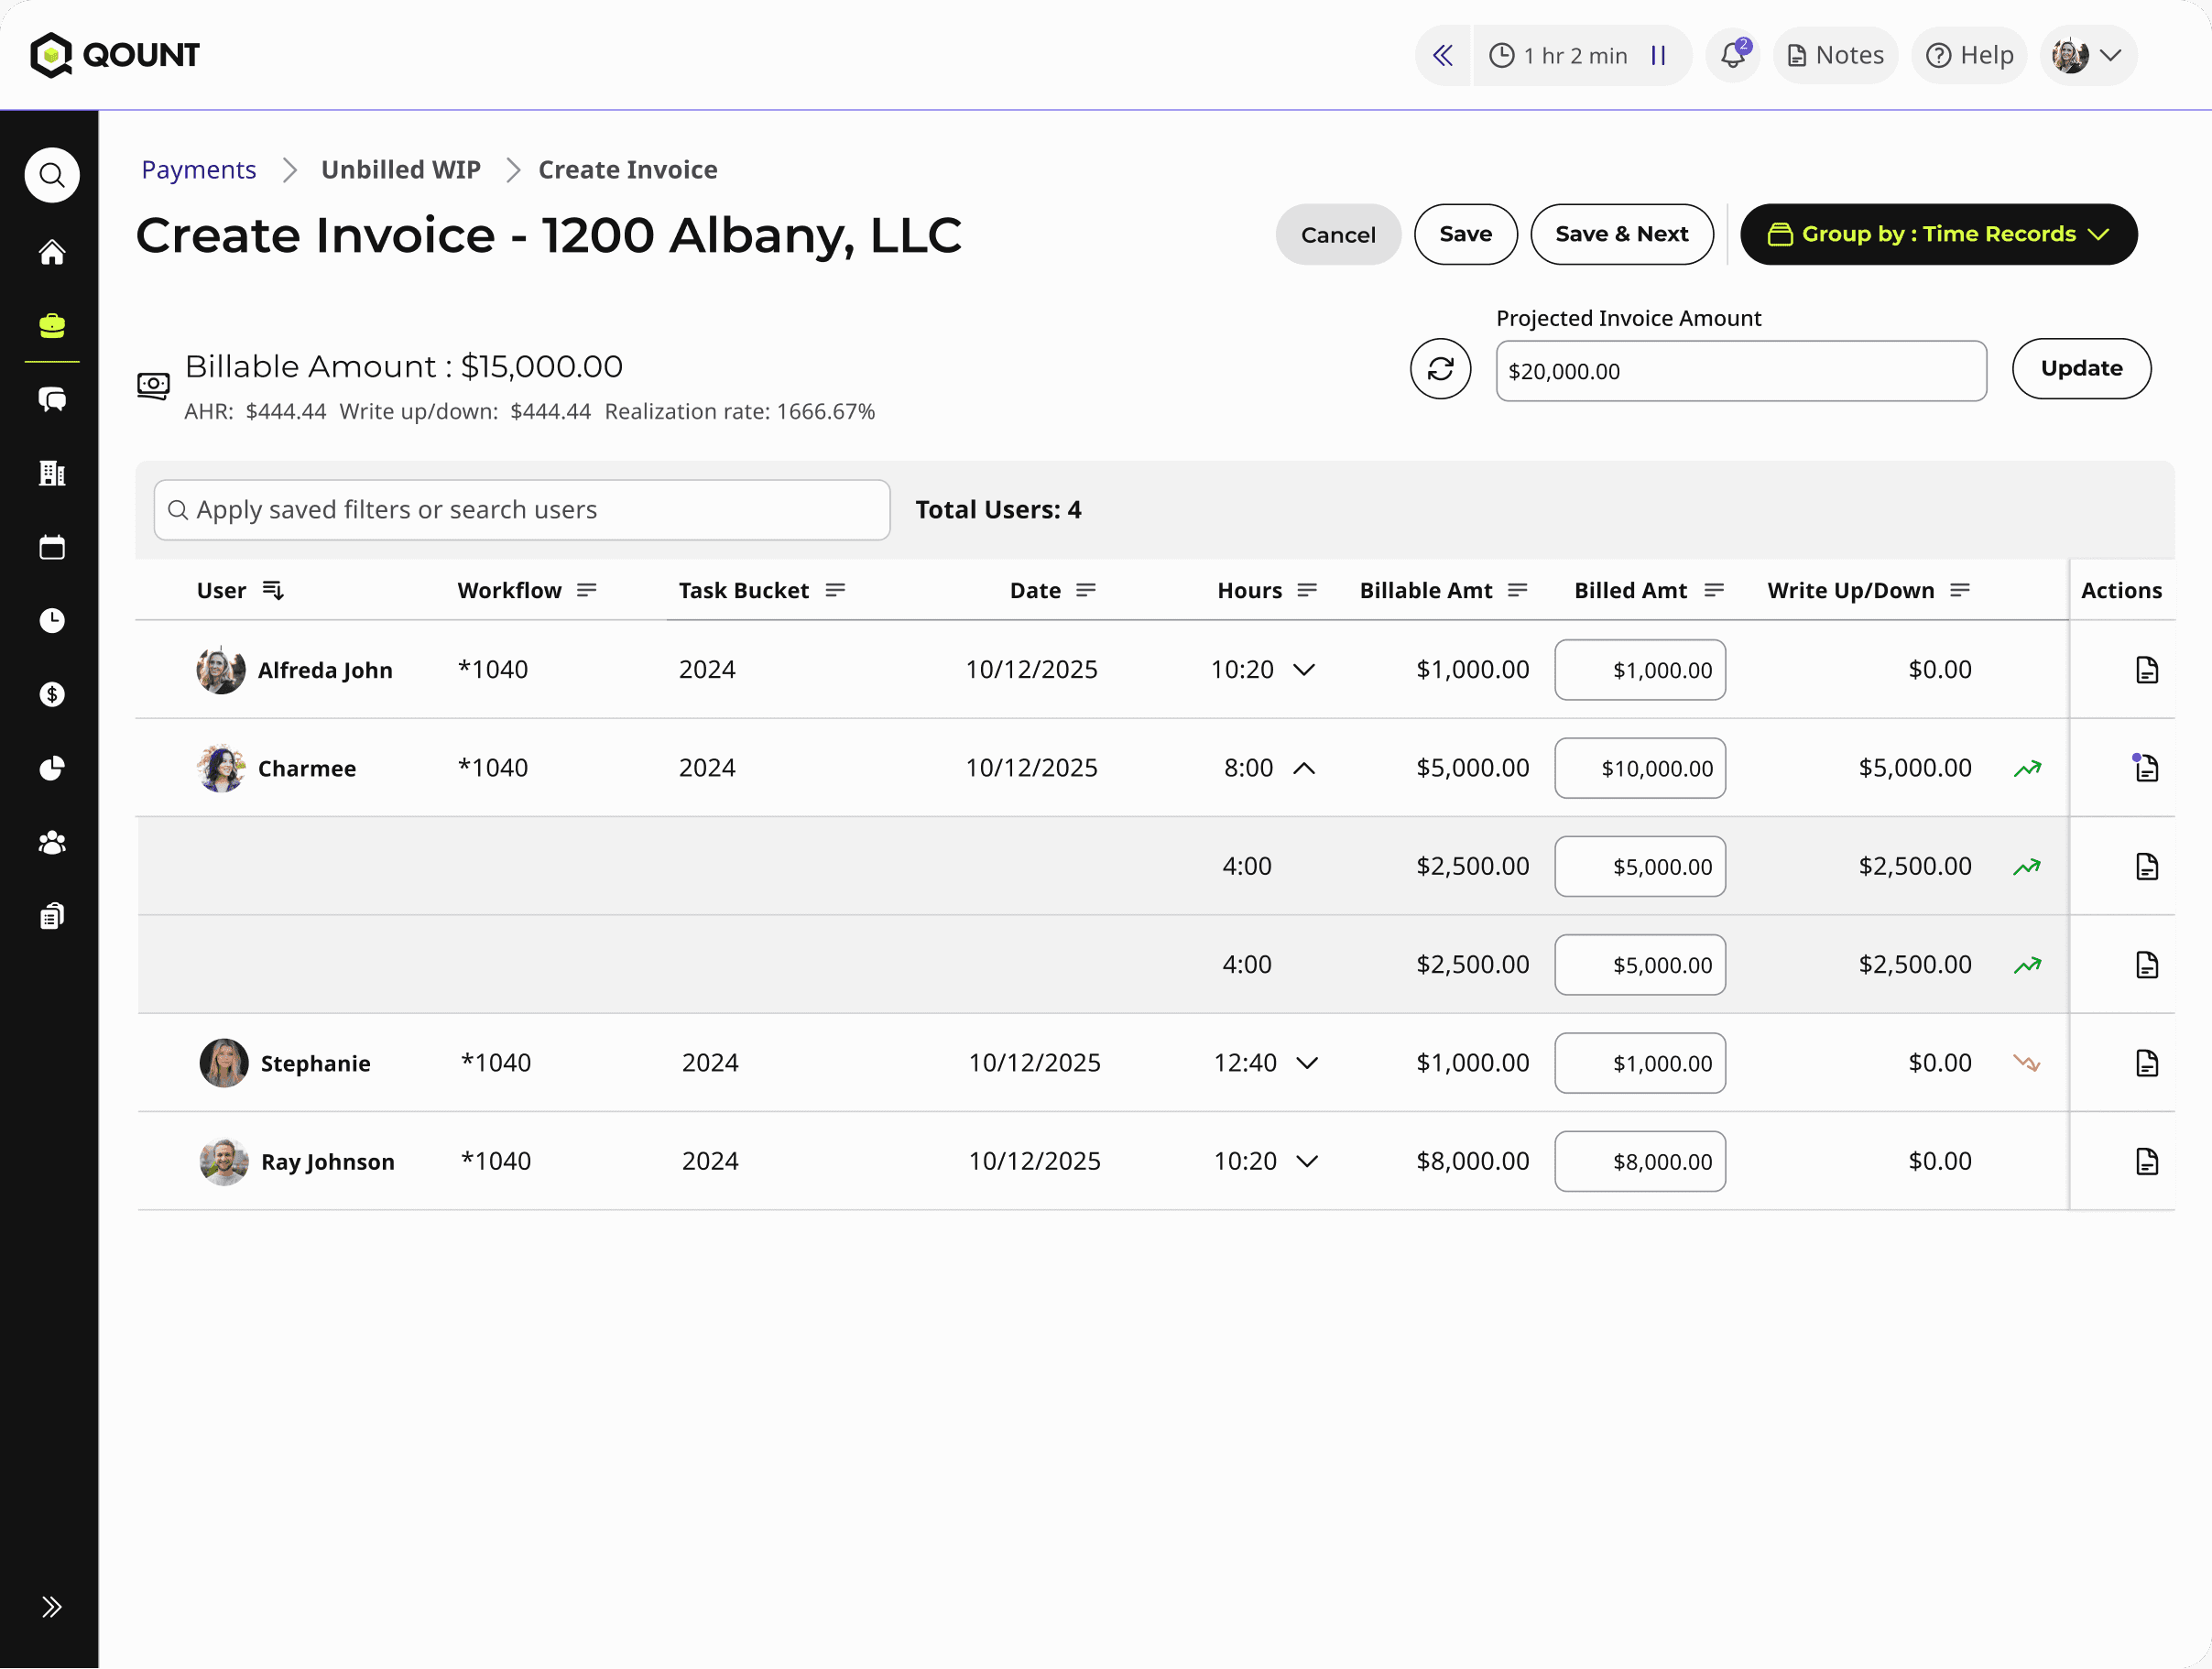This screenshot has width=2212, height=1669.
Task: Navigate to Unbilled WIP breadcrumb
Action: pos(400,170)
